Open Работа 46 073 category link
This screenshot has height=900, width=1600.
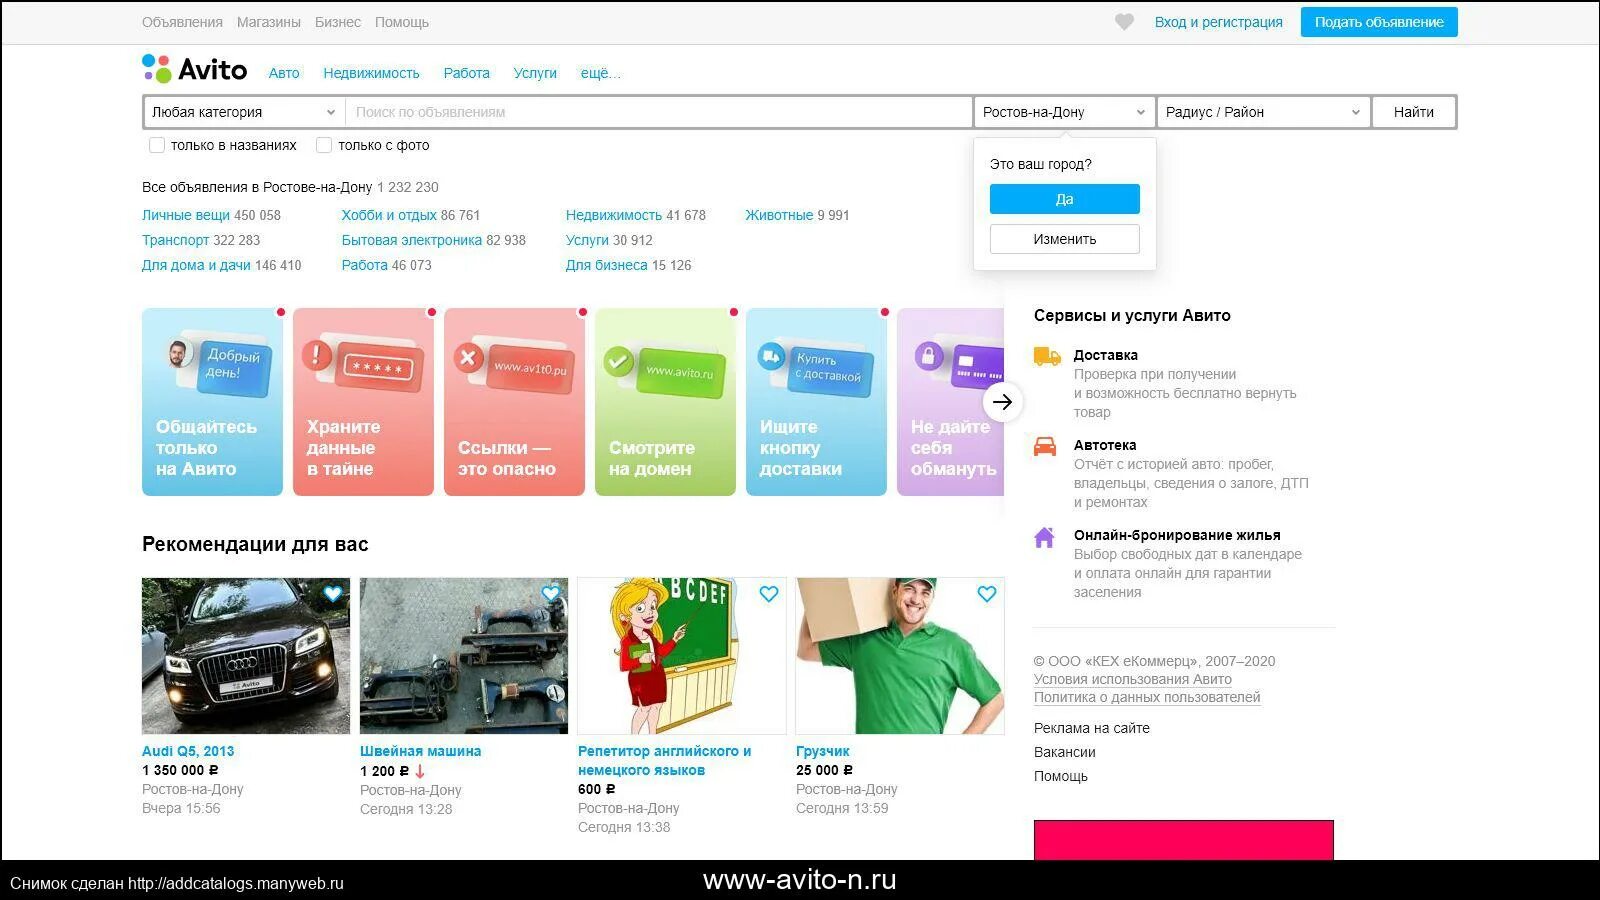coord(364,265)
